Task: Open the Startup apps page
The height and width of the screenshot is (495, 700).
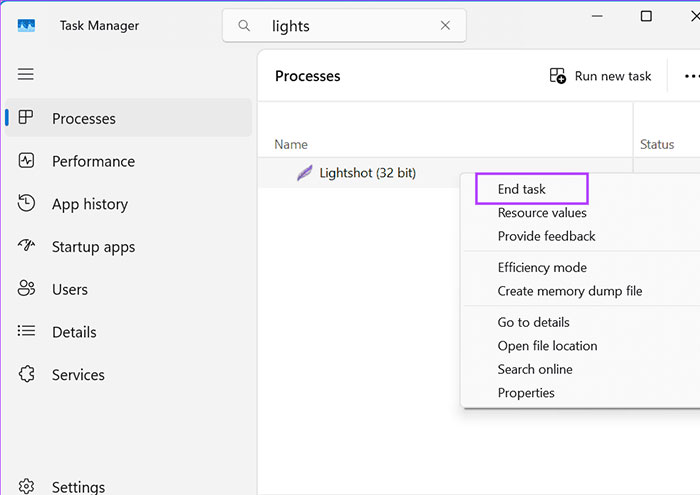Action: tap(93, 247)
